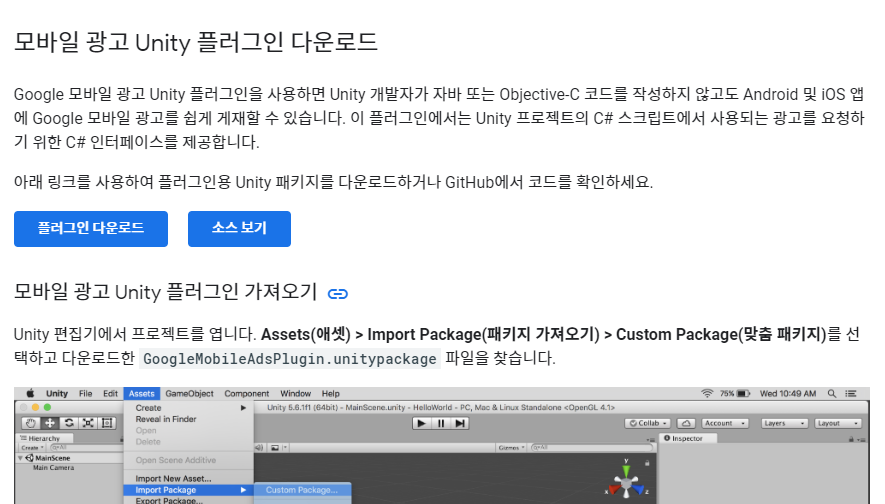Open the Unity application menu
The width and height of the screenshot is (885, 504).
click(57, 393)
